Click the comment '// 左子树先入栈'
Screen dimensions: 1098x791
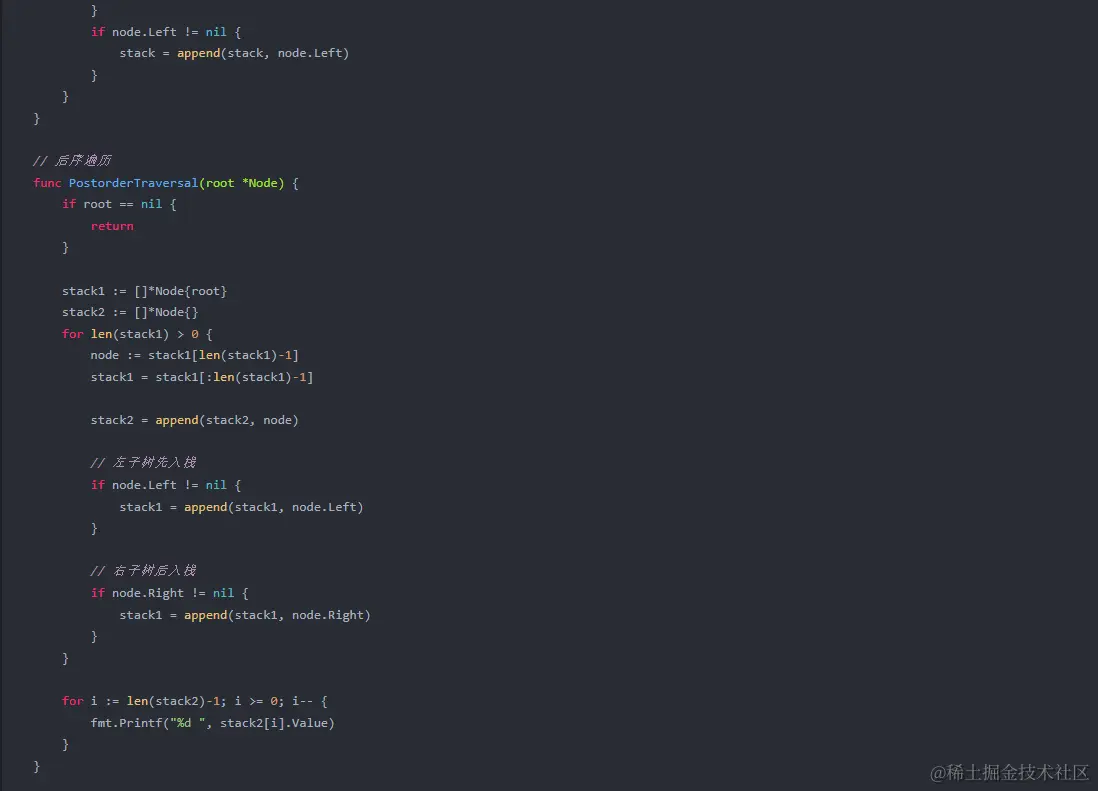144,462
